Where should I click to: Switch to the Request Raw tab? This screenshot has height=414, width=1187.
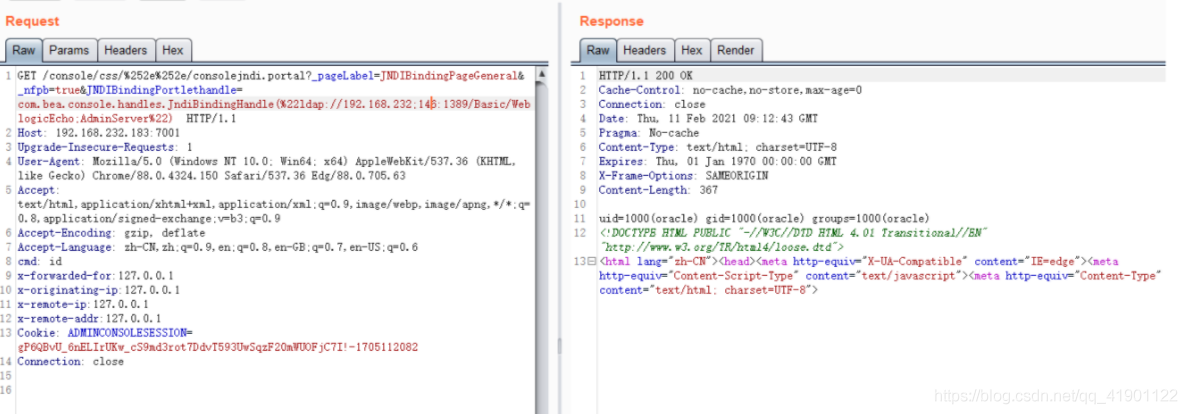coord(23,51)
